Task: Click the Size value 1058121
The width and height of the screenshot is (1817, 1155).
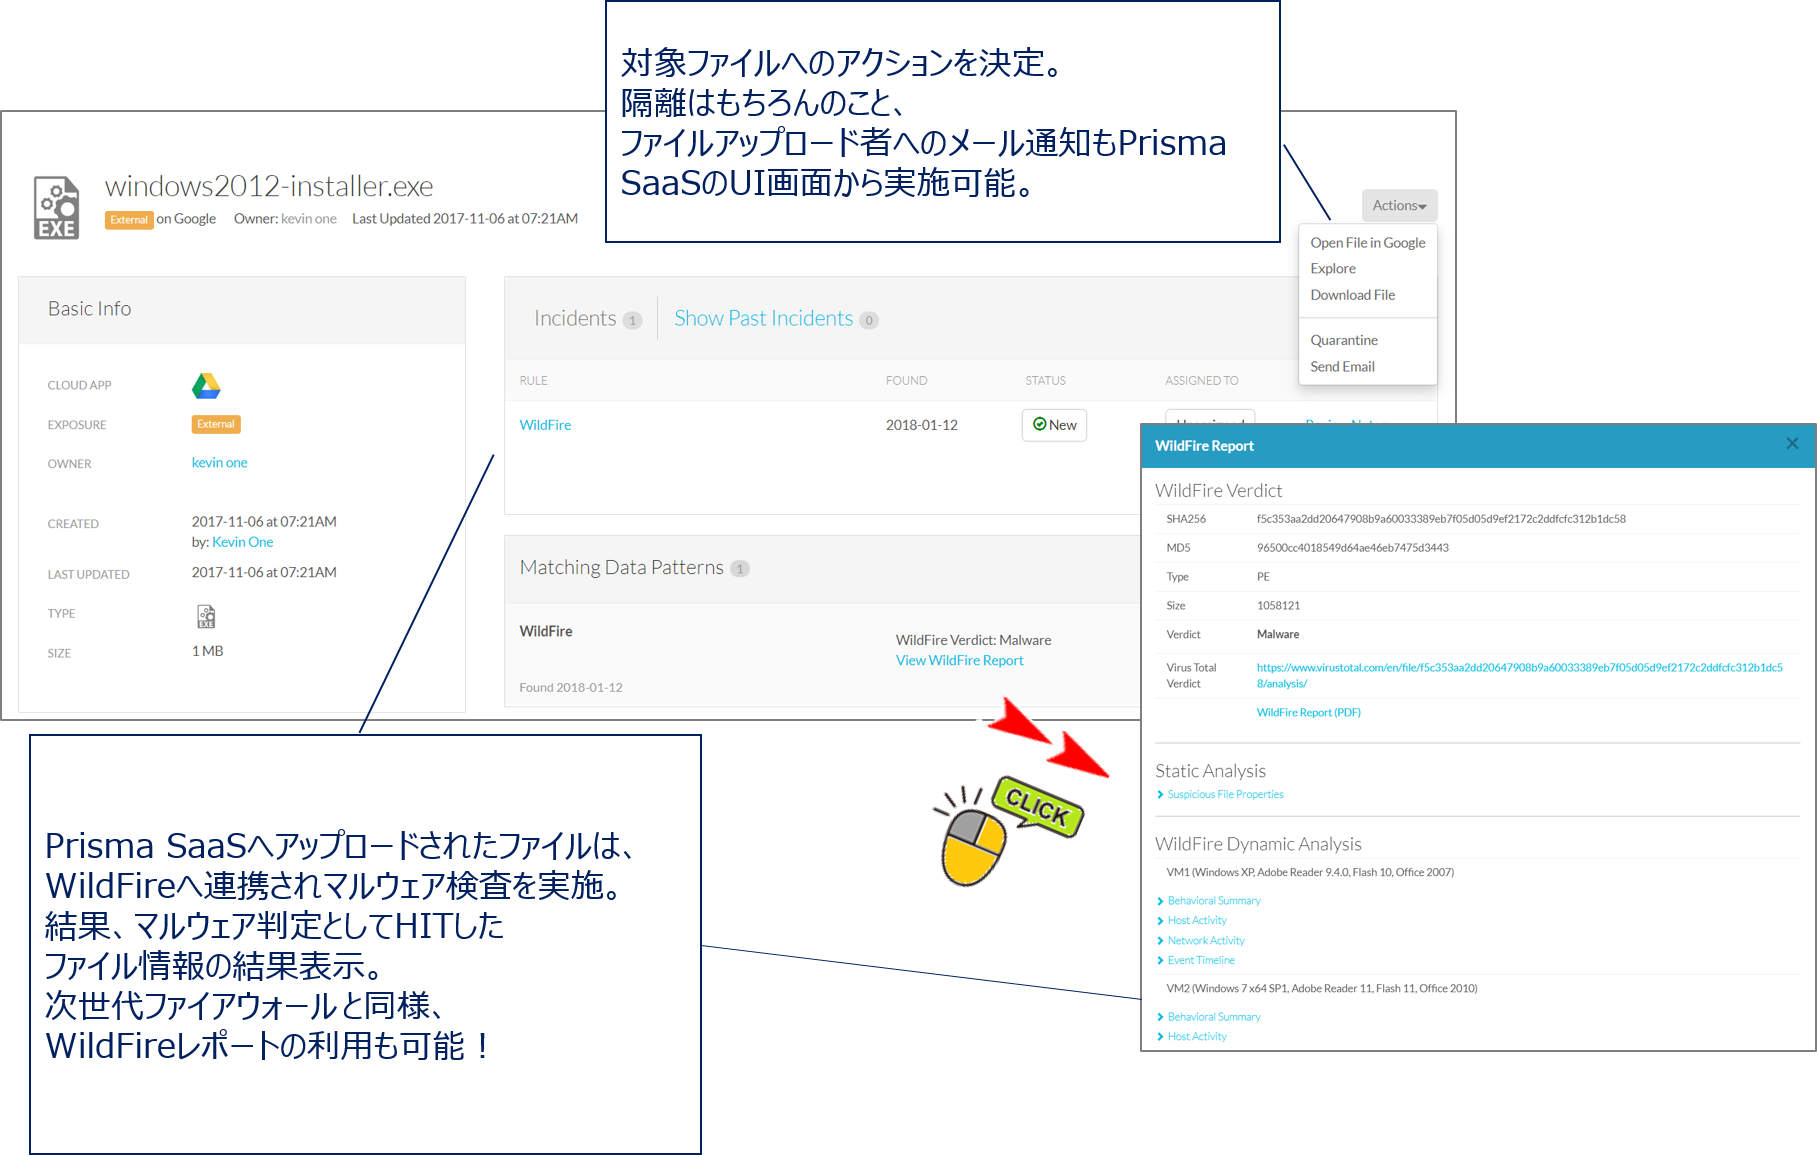Action: [x=1278, y=606]
